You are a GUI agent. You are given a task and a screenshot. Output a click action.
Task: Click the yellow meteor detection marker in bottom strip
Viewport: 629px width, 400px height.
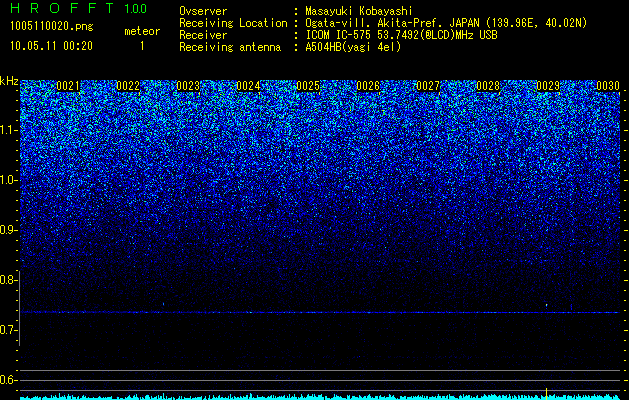(x=546, y=393)
